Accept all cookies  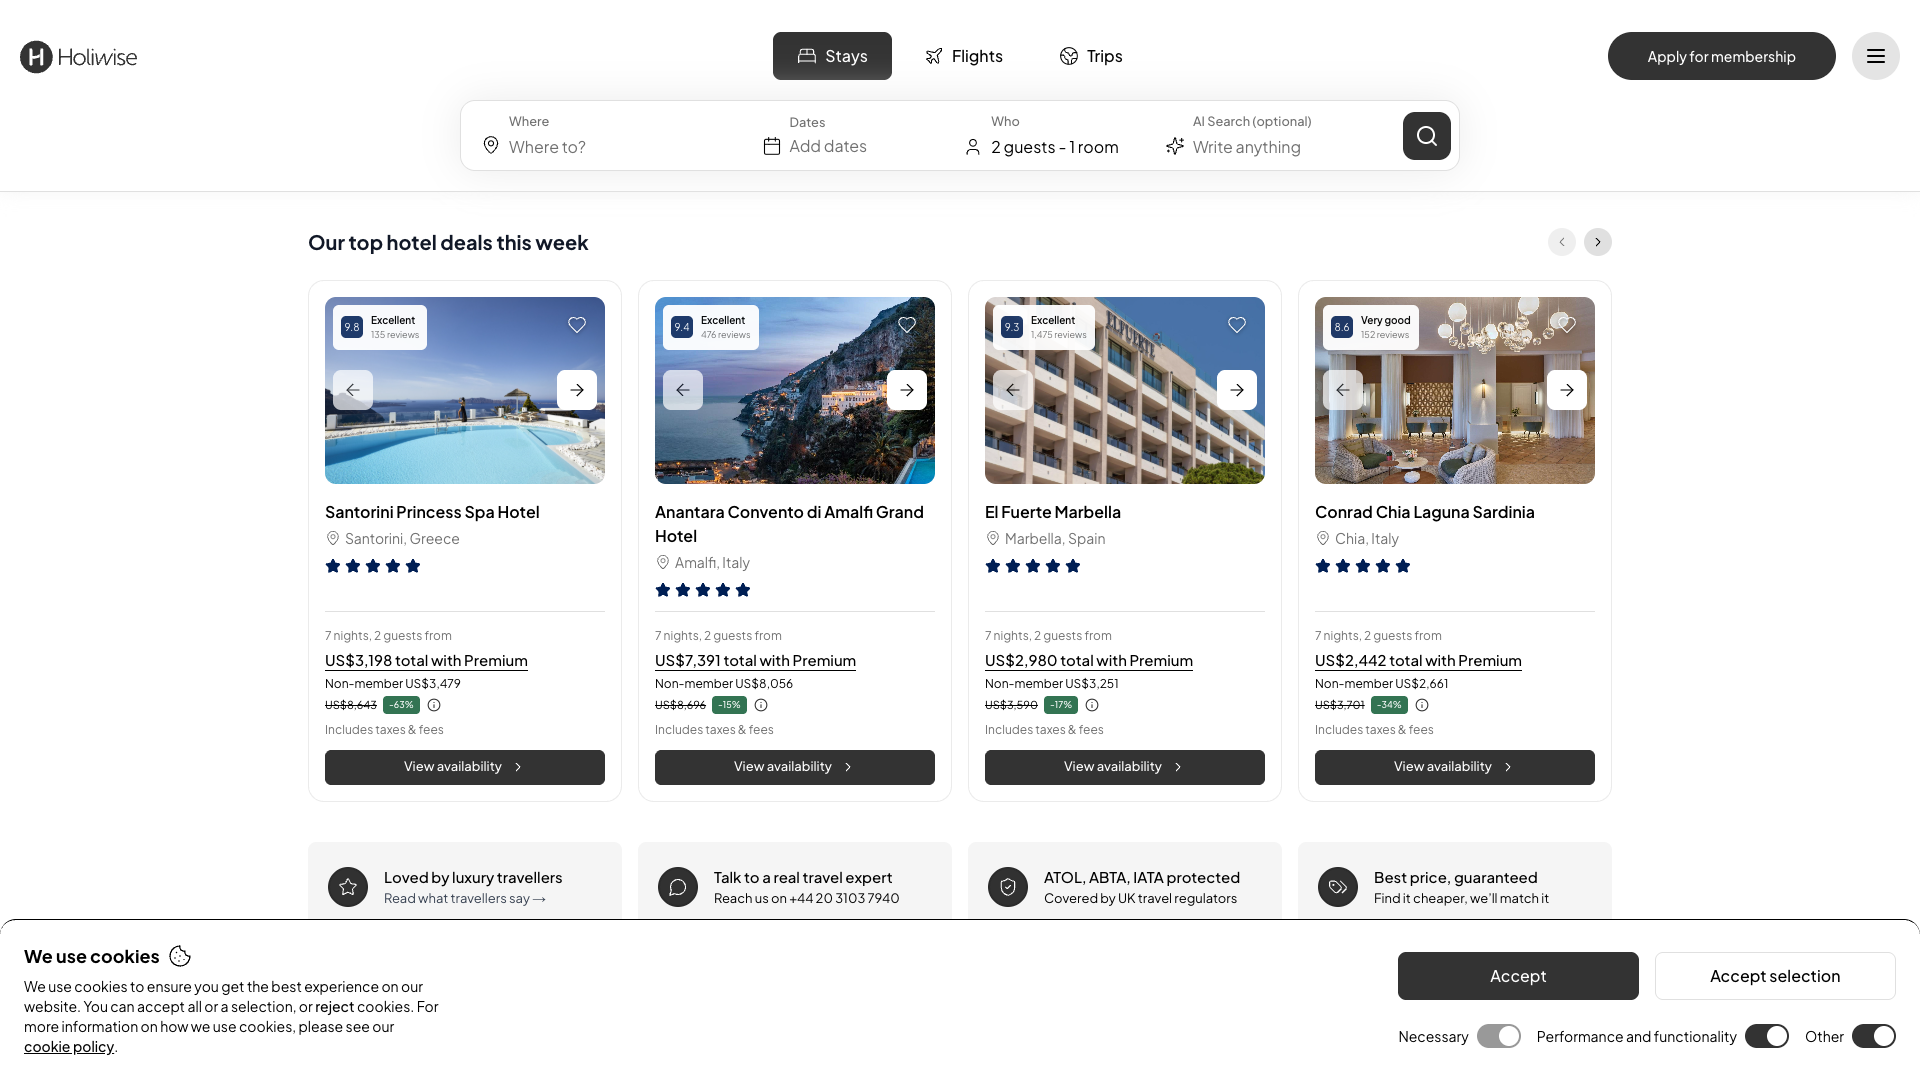(x=1518, y=976)
